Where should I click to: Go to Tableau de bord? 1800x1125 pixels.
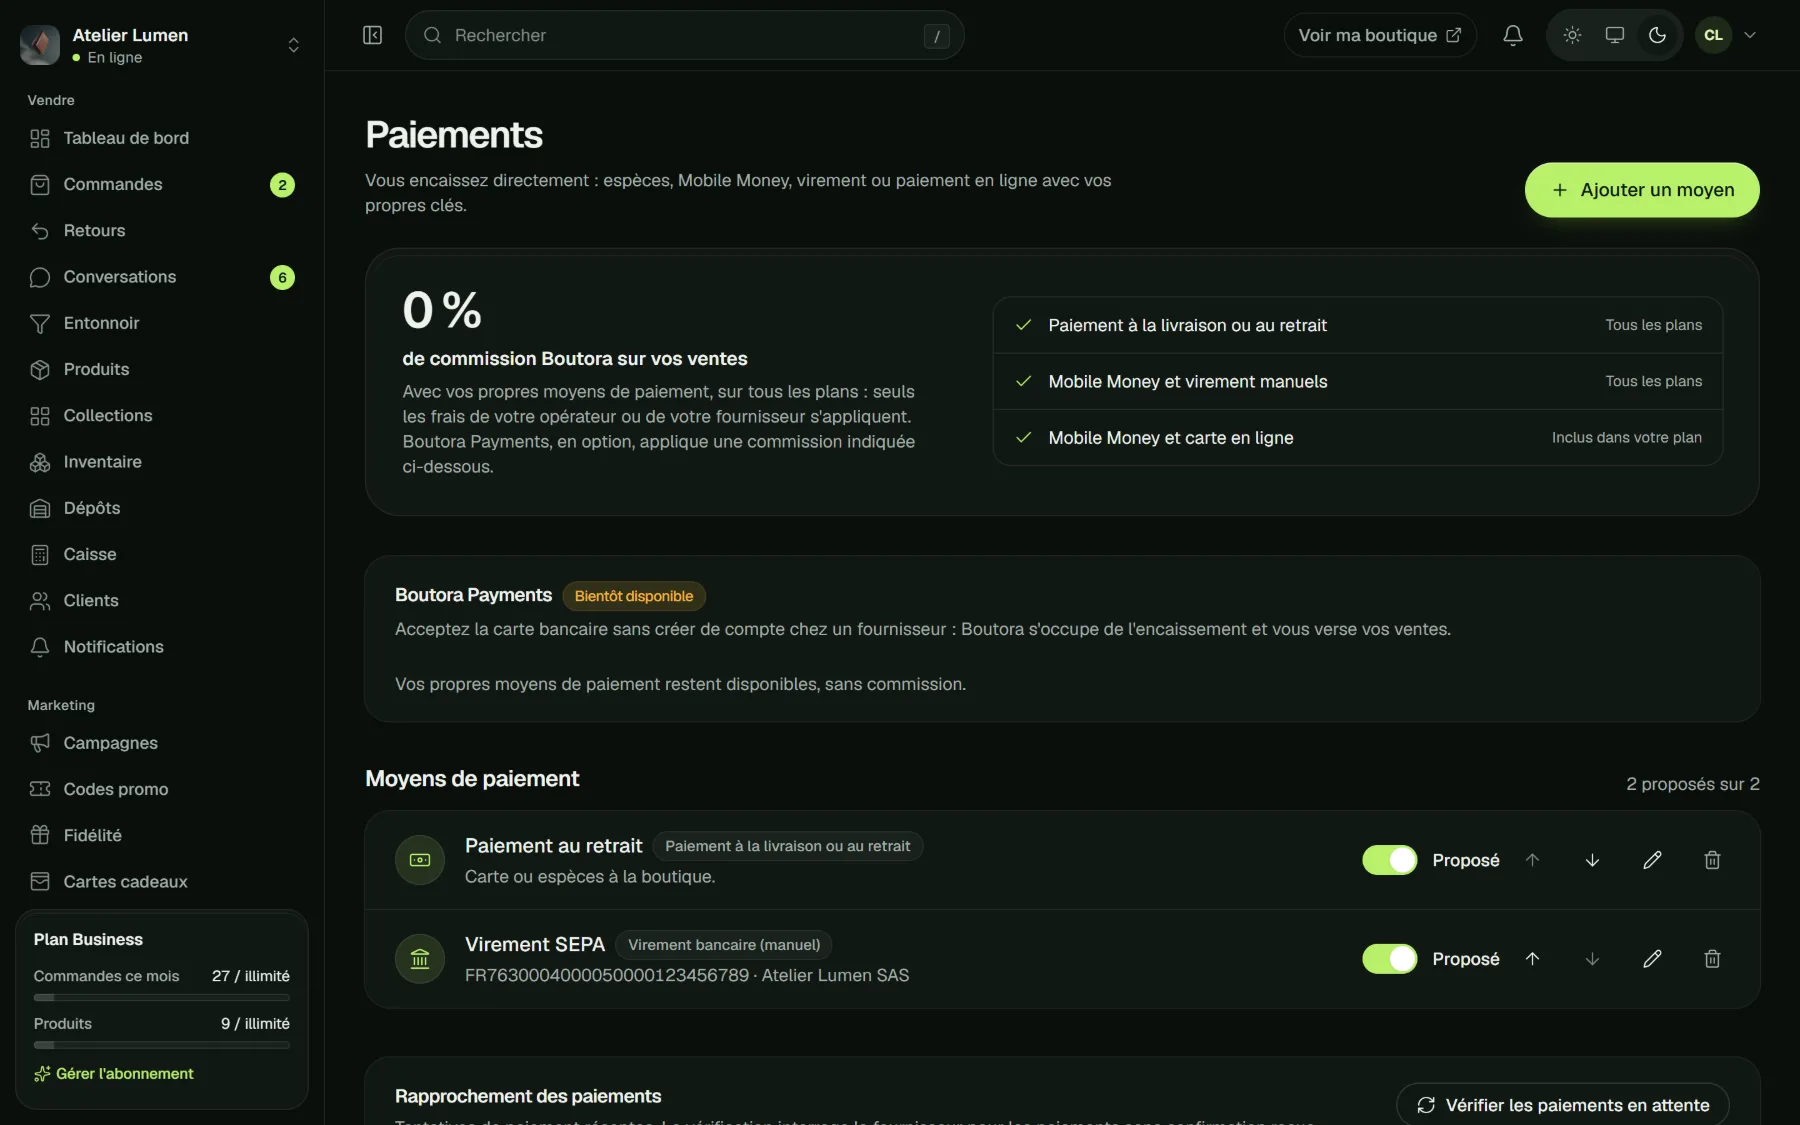pyautogui.click(x=161, y=138)
